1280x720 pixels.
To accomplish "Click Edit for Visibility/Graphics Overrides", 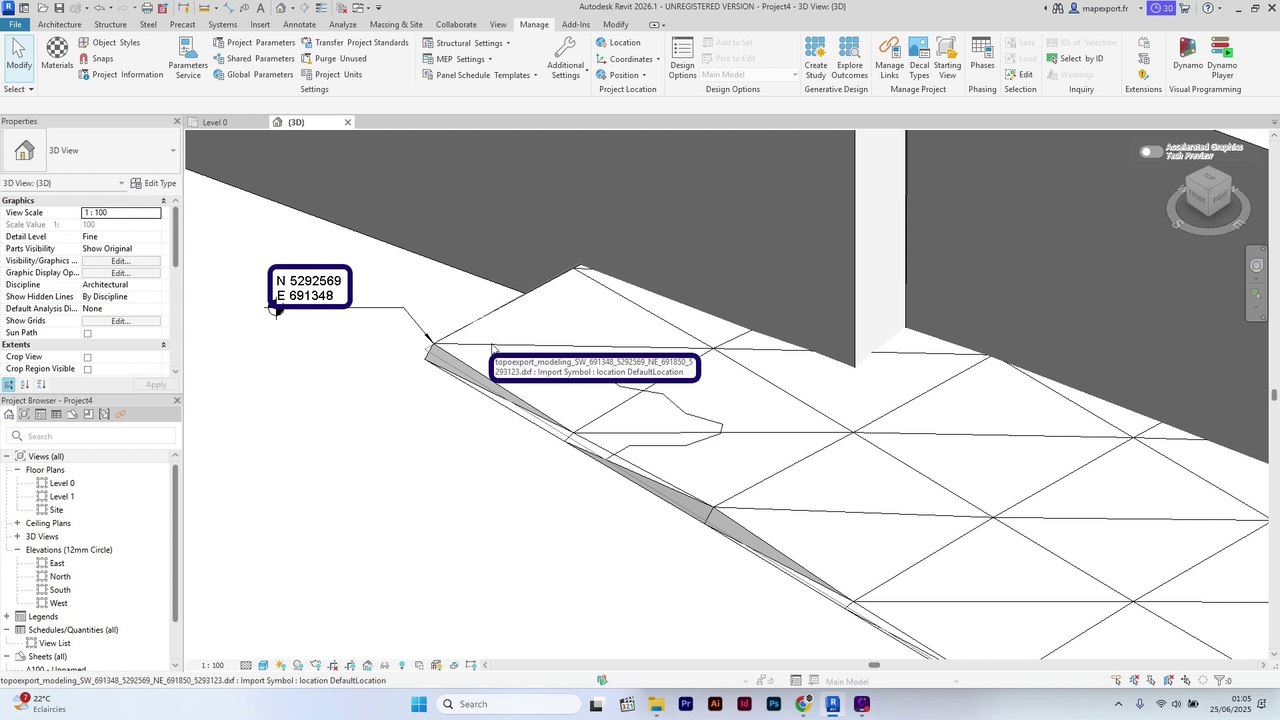I will pos(121,261).
